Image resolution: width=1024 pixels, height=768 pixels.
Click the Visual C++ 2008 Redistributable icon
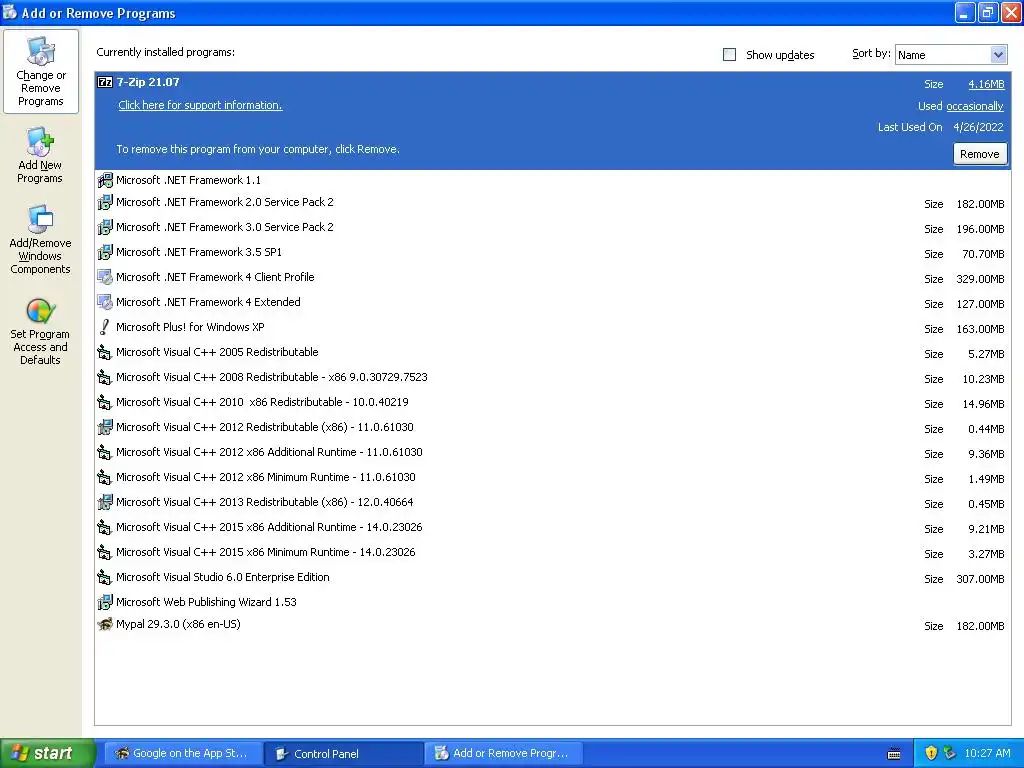pyautogui.click(x=104, y=377)
